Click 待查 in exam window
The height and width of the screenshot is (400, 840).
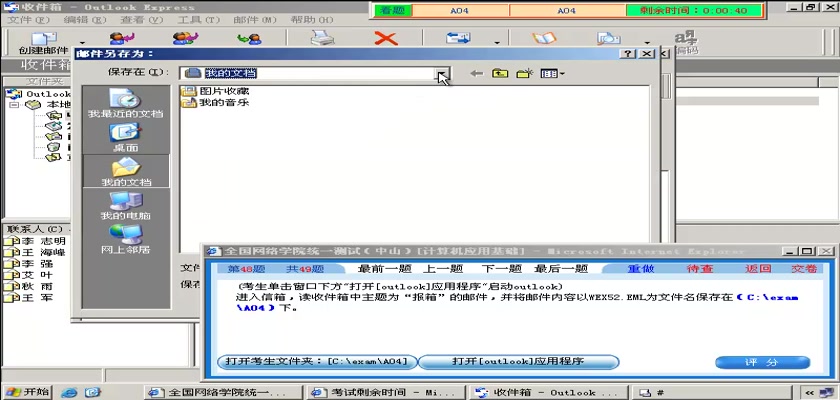click(700, 269)
